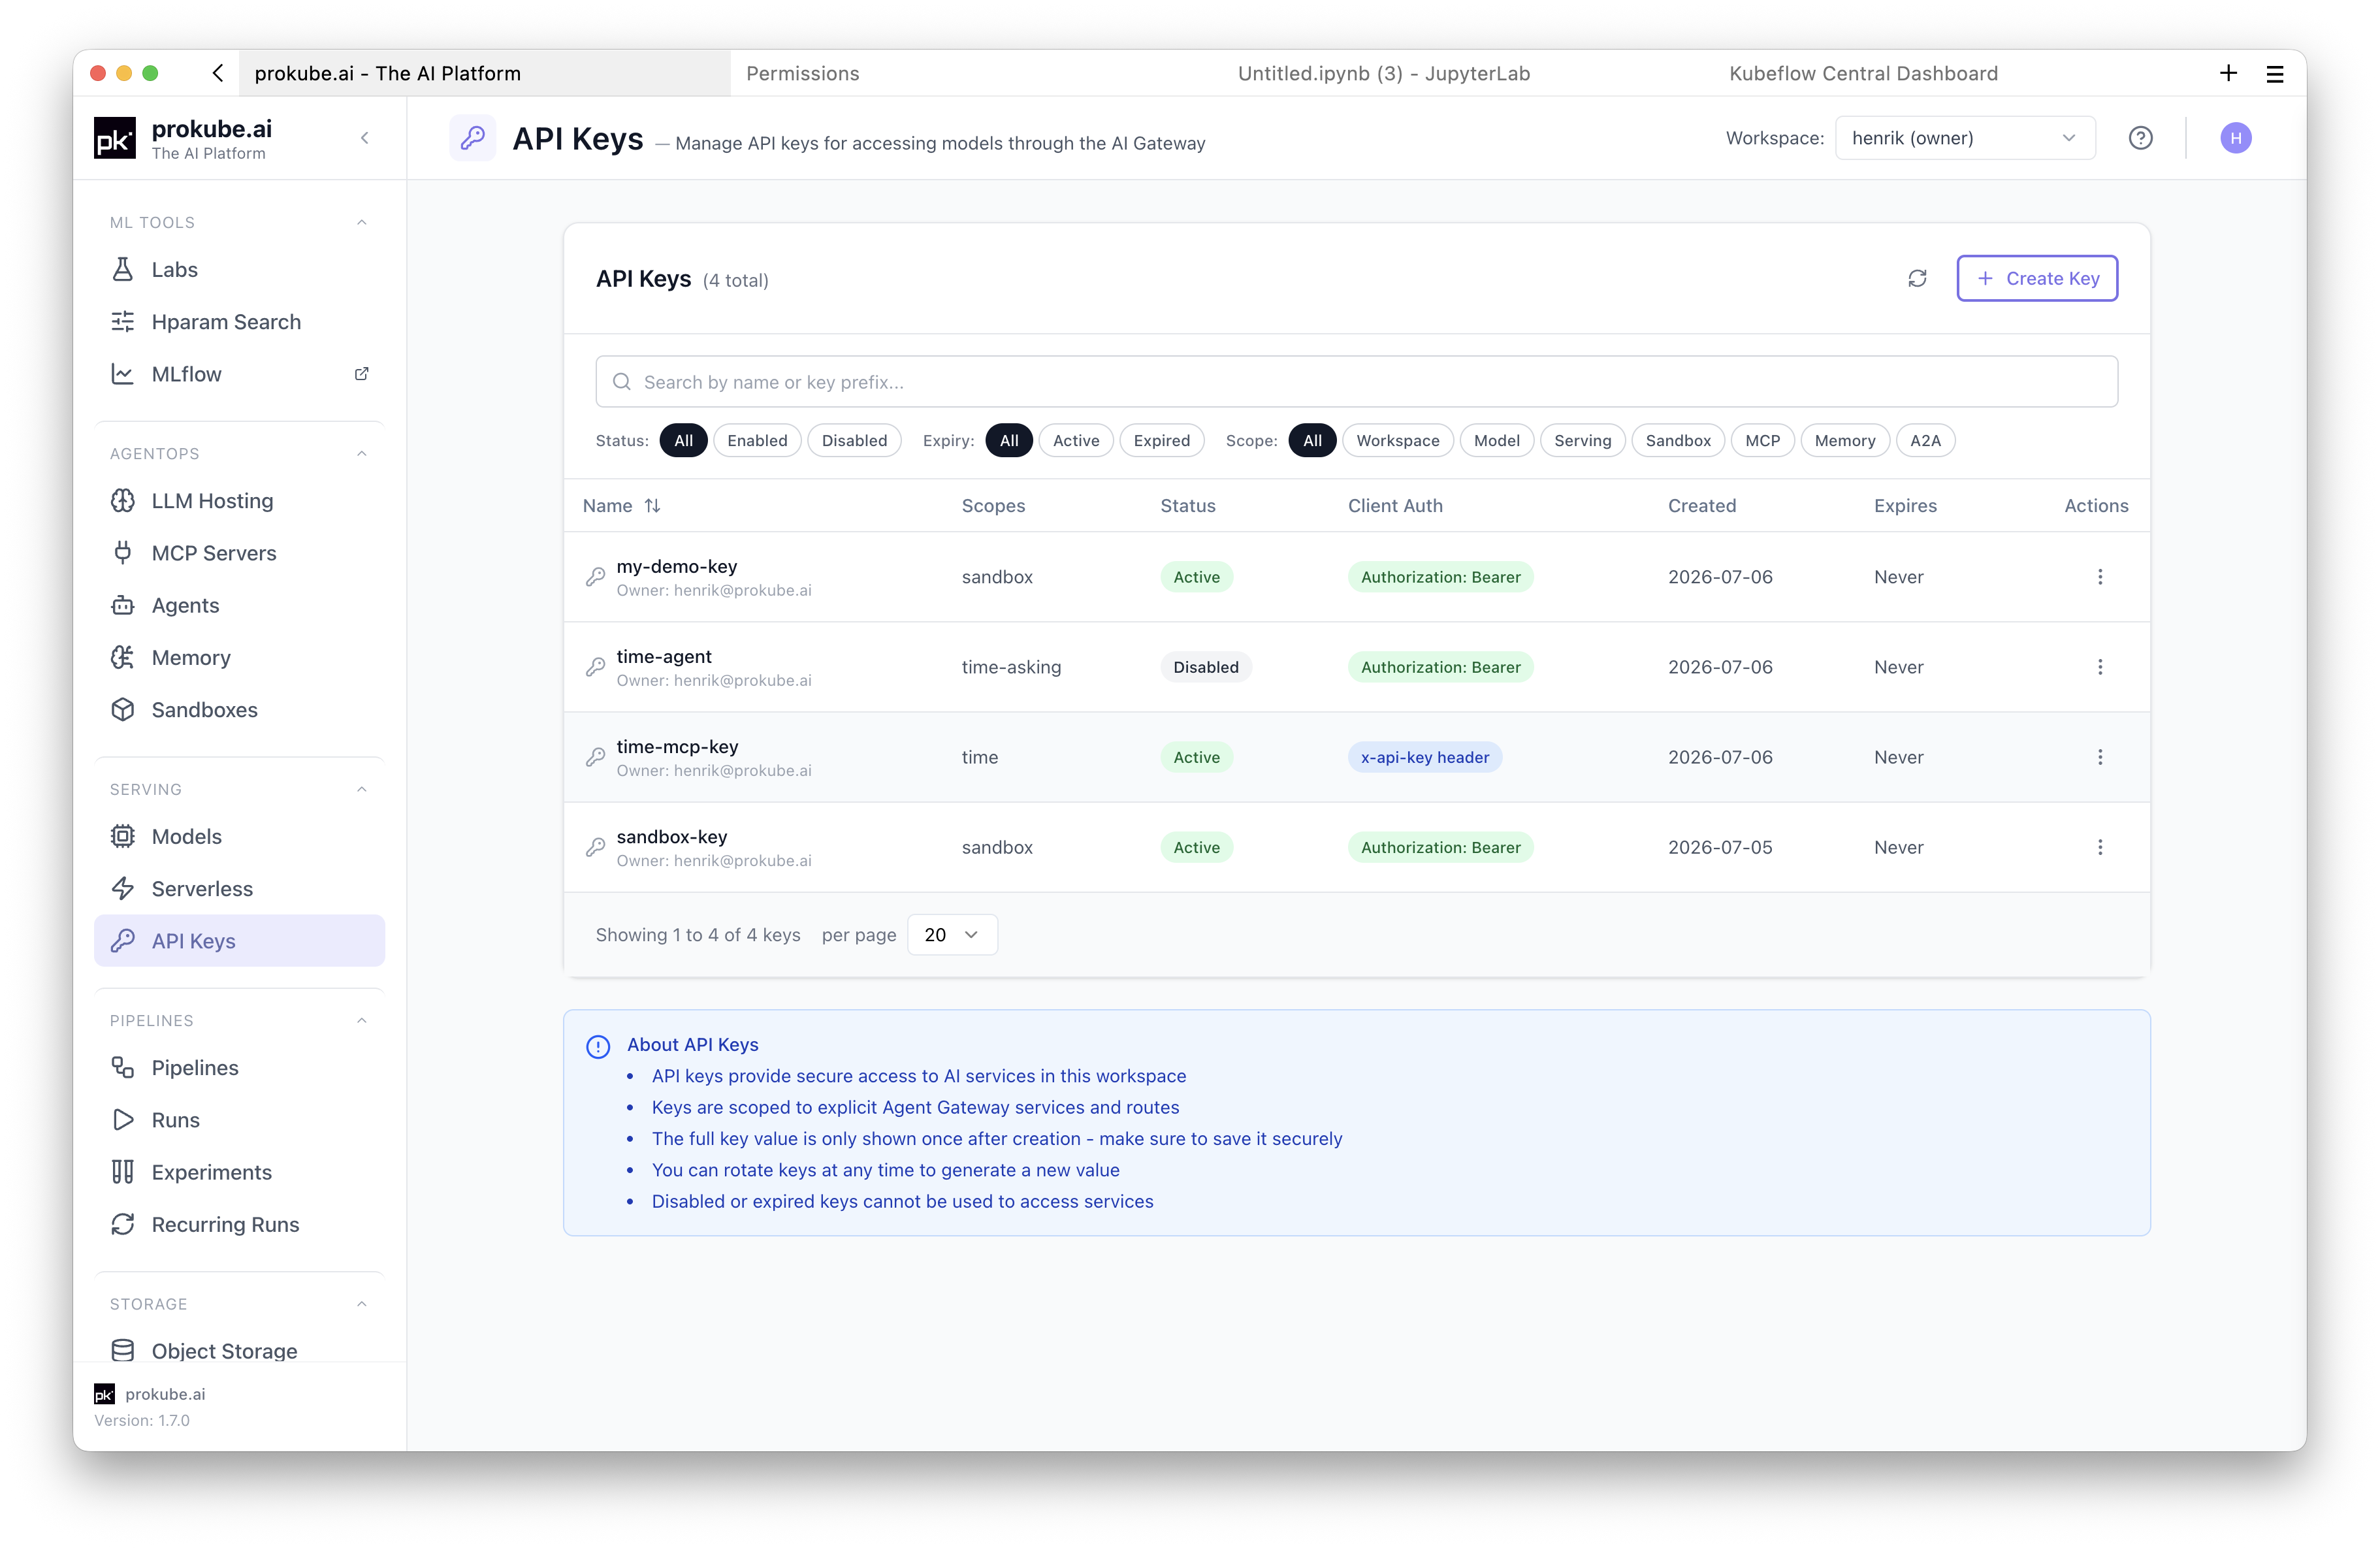This screenshot has height=1548, width=2380.
Task: Collapse the STORAGE section
Action: point(362,1304)
